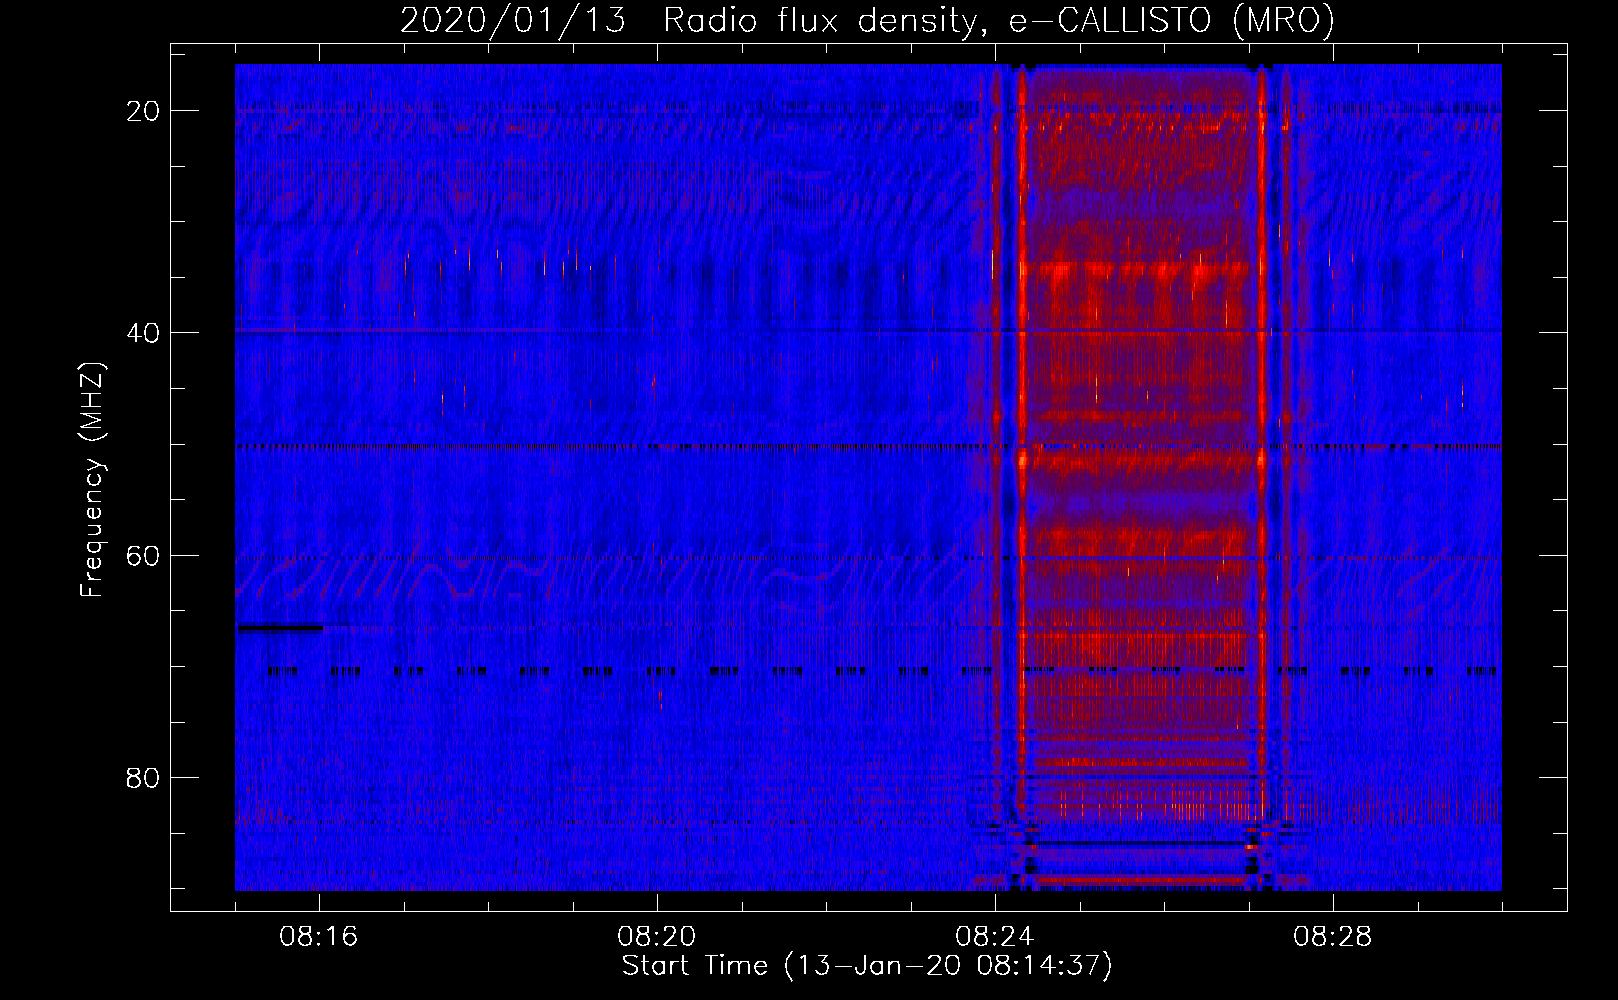1618x1000 pixels.
Task: Click the '08:16' time tick label
Action: 319,937
